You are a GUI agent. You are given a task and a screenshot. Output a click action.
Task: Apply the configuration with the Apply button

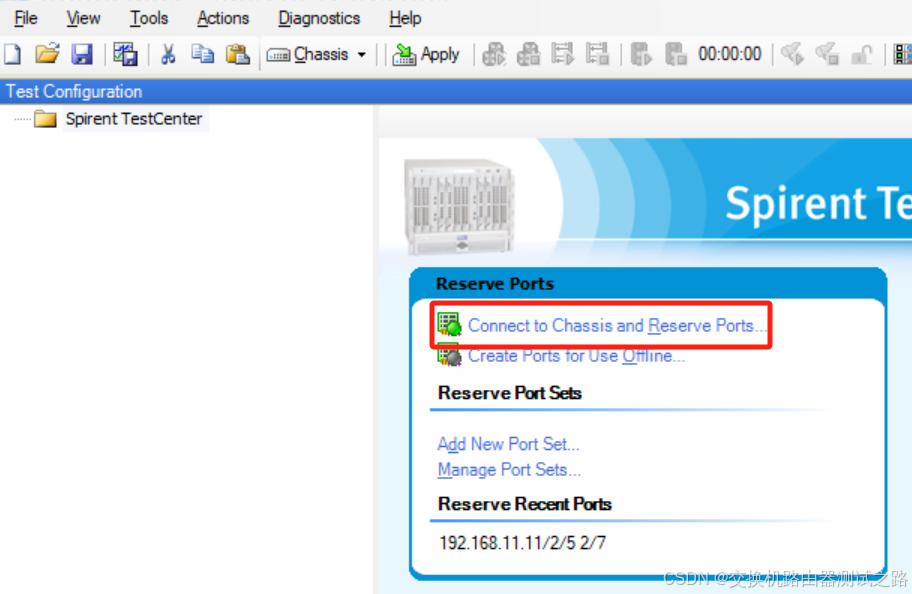pyautogui.click(x=426, y=55)
